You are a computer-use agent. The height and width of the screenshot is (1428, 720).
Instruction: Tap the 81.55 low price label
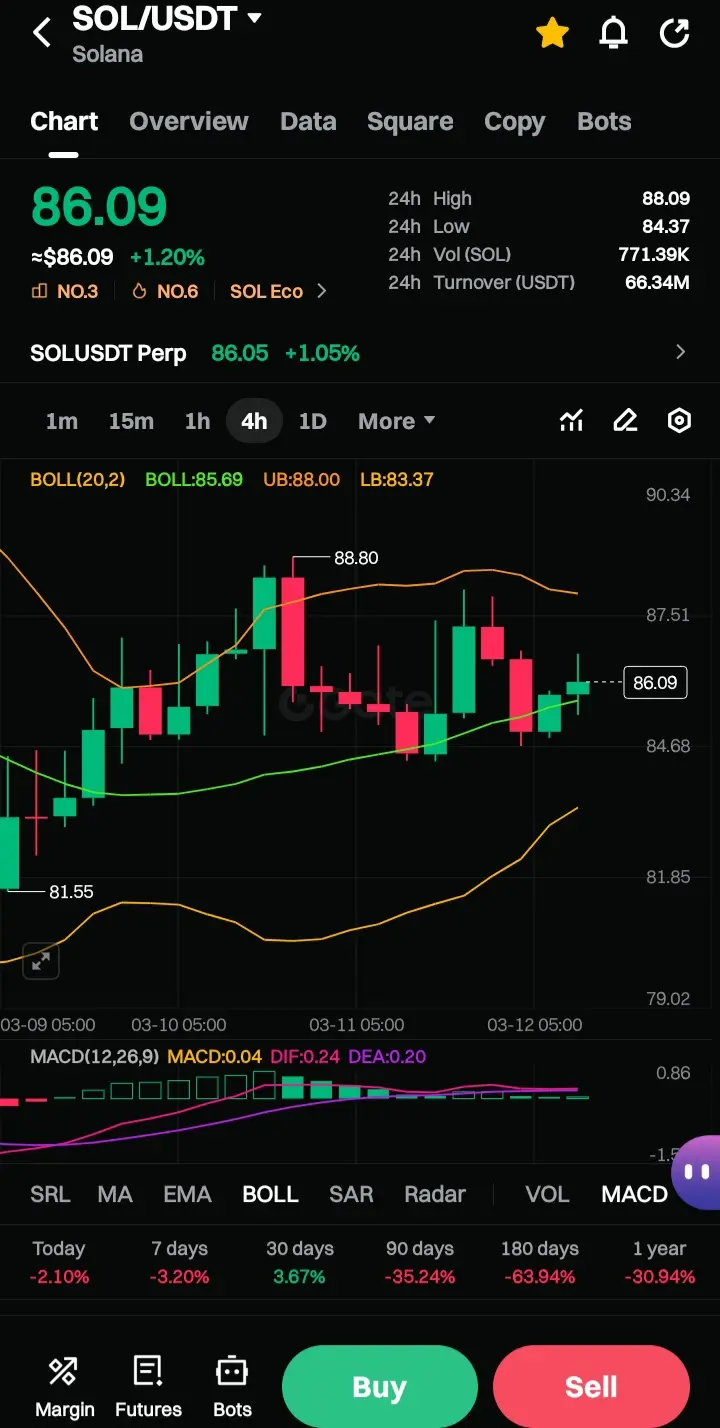click(x=71, y=891)
